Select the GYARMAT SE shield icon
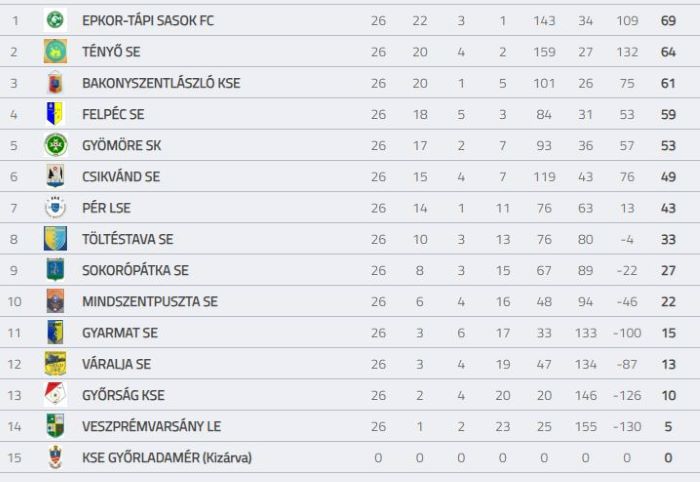 click(x=55, y=332)
